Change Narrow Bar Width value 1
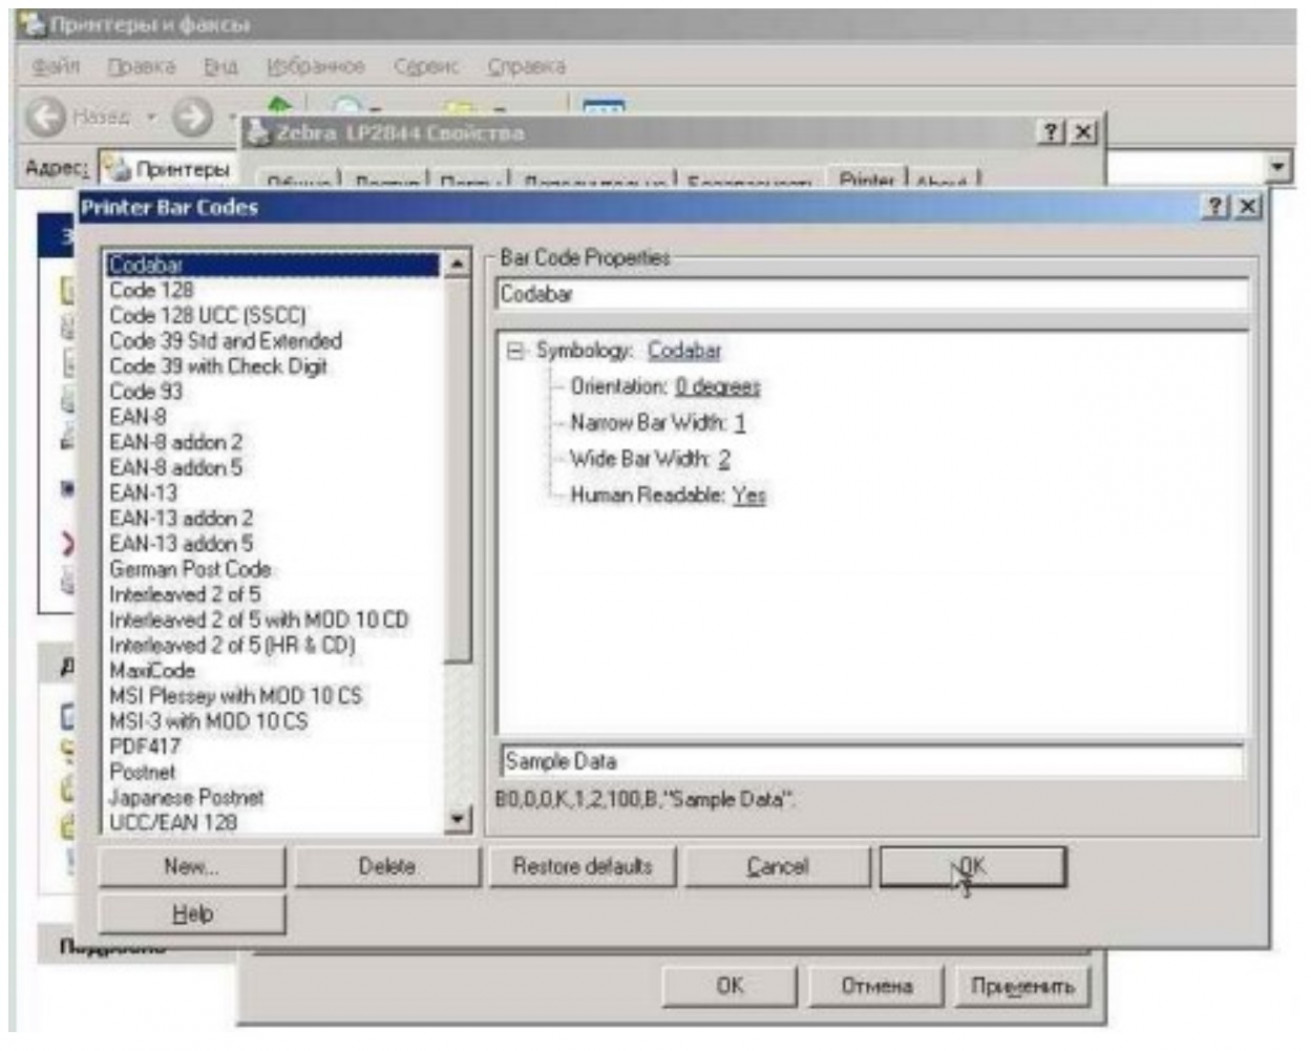 [740, 423]
